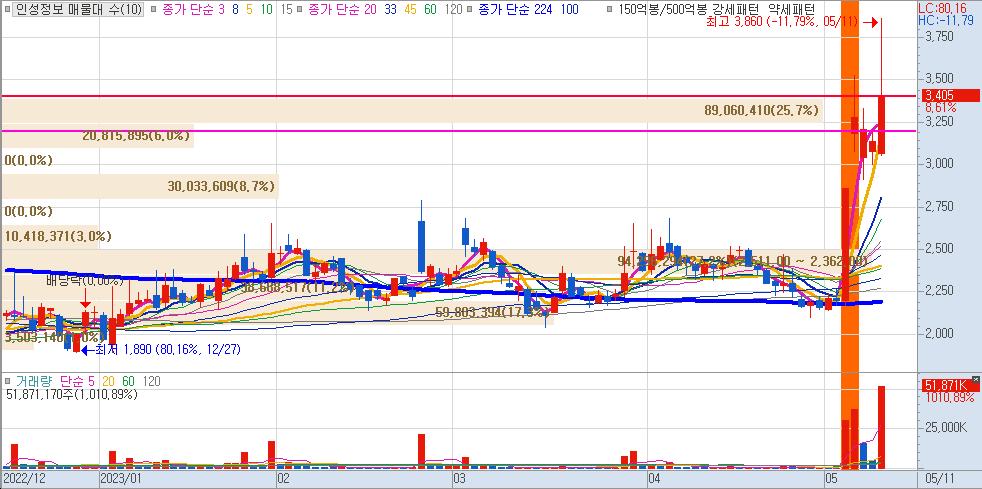
Task: Click the 120 value in volume legend
Action: (x=152, y=381)
